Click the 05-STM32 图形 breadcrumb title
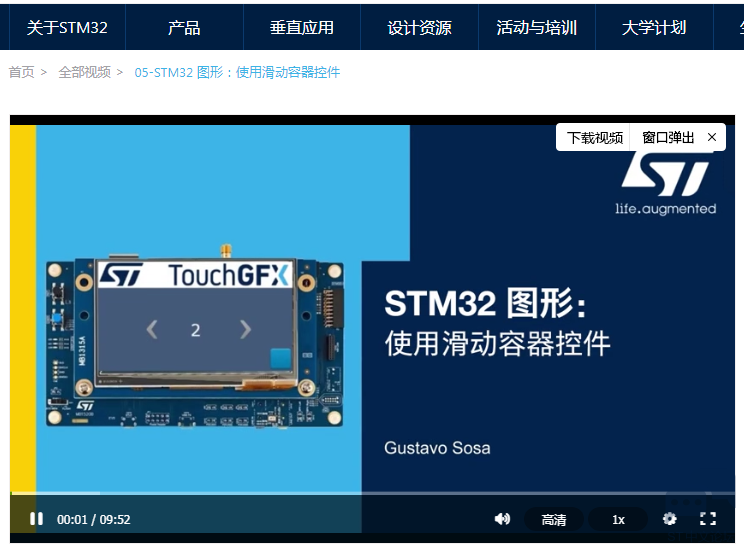This screenshot has width=744, height=552. (237, 72)
